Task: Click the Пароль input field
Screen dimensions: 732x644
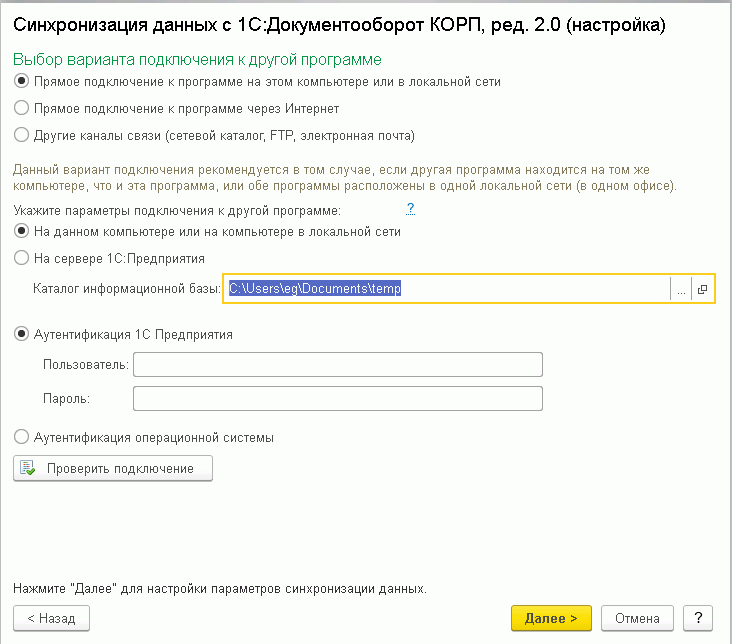Action: [338, 398]
